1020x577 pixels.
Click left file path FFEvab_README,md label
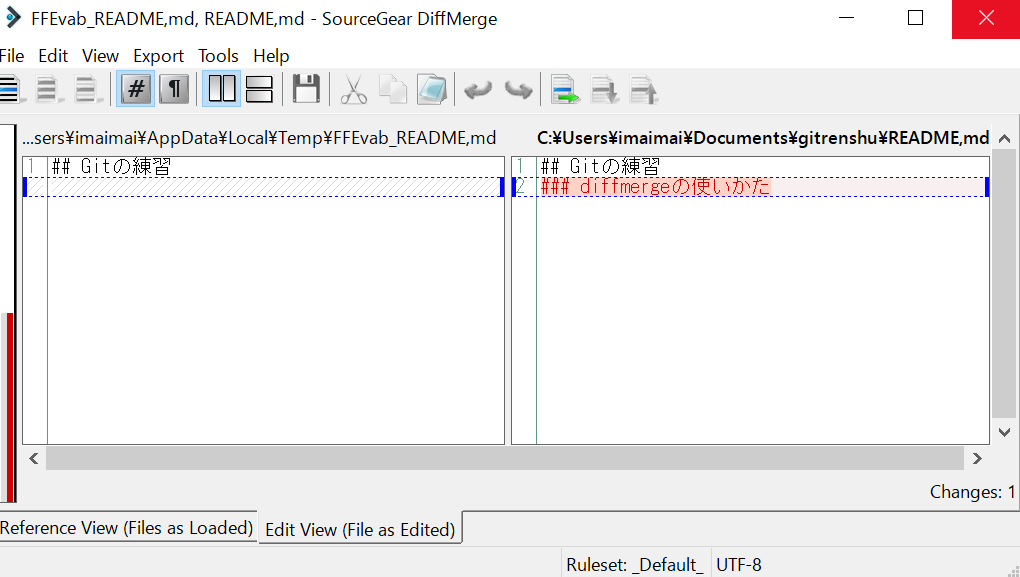tap(259, 138)
